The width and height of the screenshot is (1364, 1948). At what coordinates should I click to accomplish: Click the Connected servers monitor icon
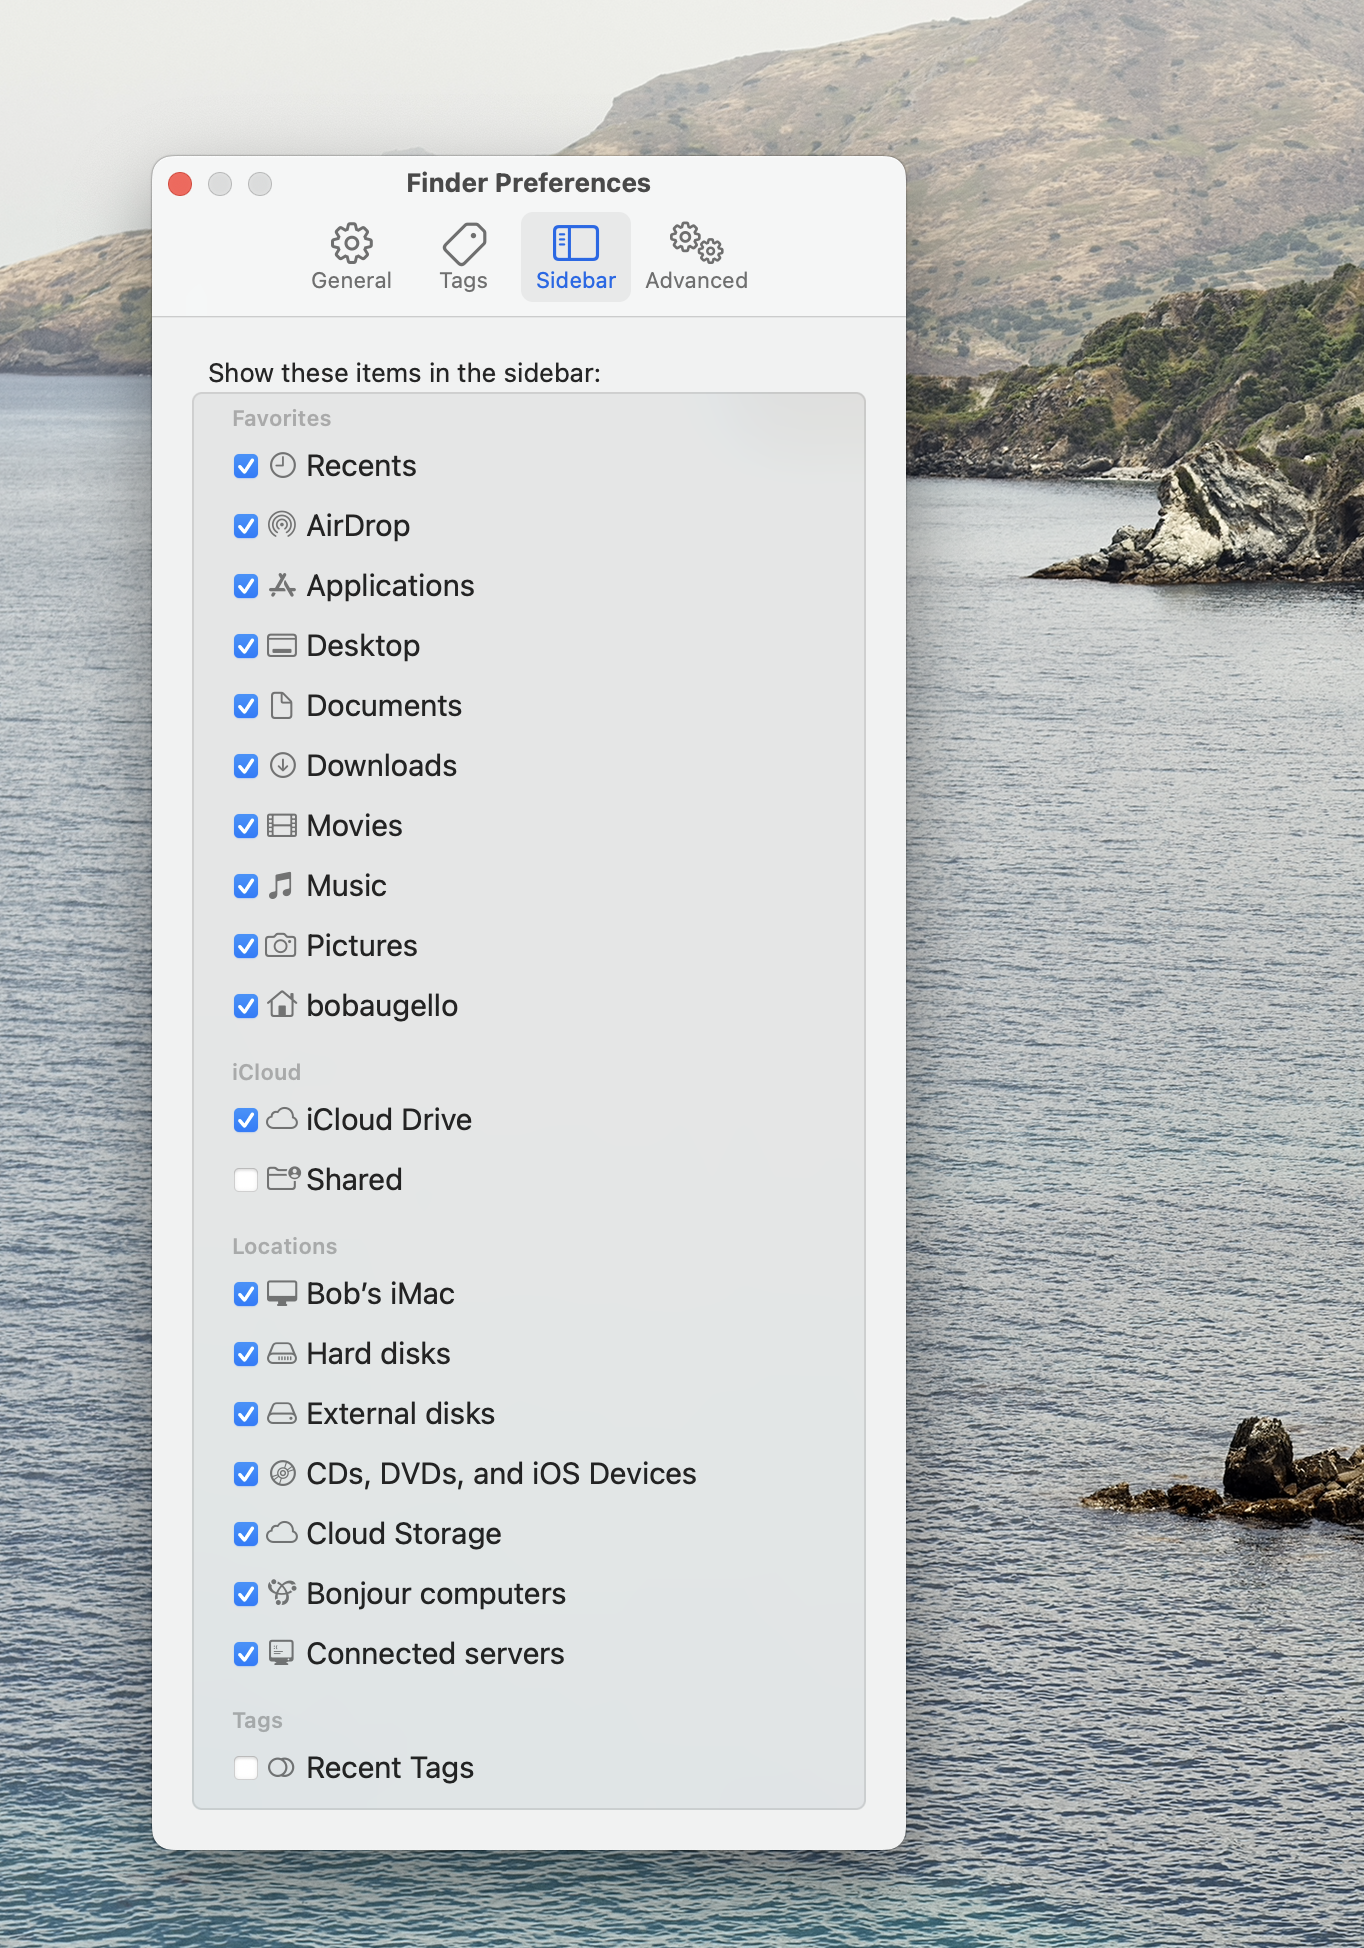pyautogui.click(x=283, y=1653)
